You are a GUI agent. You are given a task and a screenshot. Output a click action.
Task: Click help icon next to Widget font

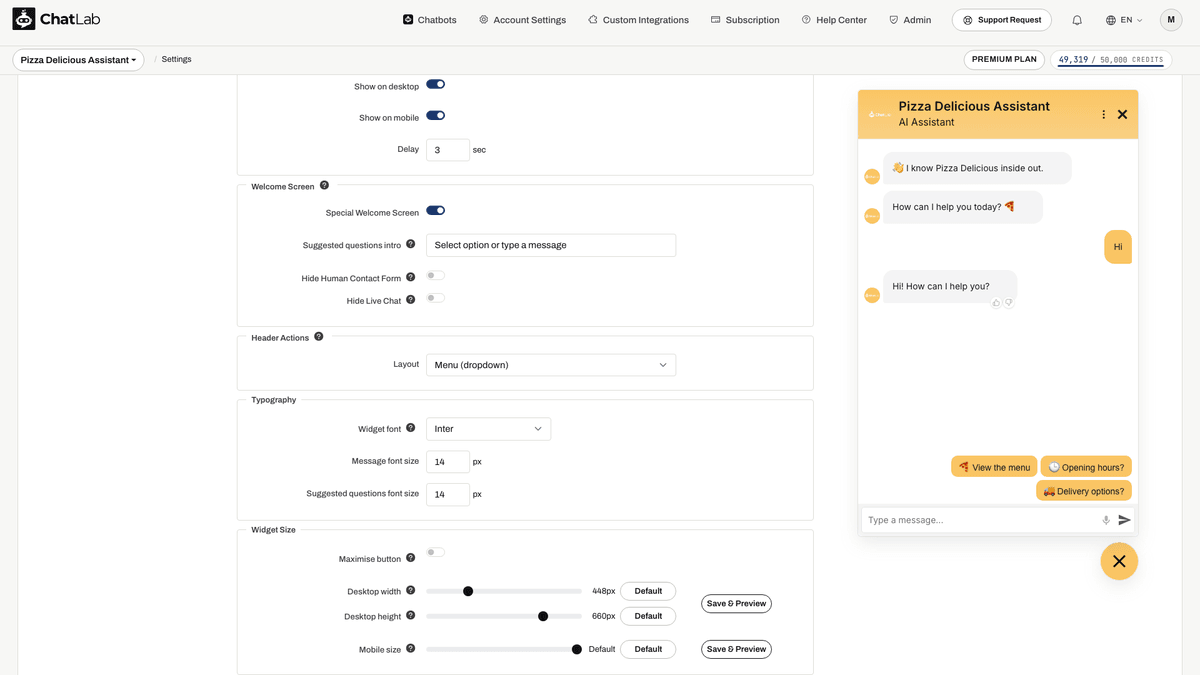[411, 428]
